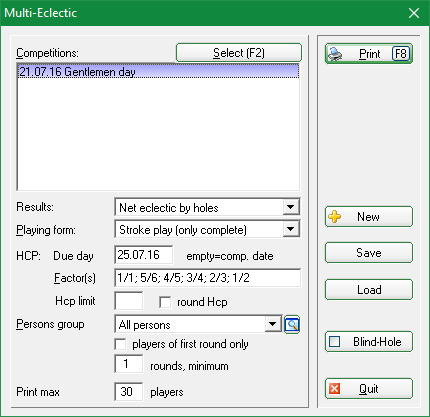Screen dimensions: 430x417
Task: Select the 21.07.16 Gentlemen day entry
Action: tap(158, 72)
